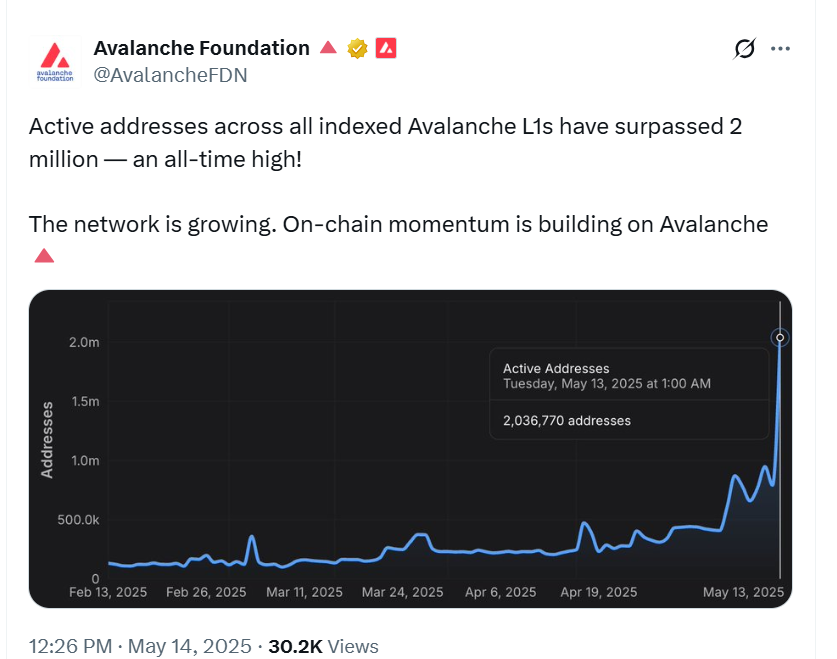Click the Active Addresses tooltip box
Screen dimensions: 837x659
pyautogui.click(x=629, y=394)
